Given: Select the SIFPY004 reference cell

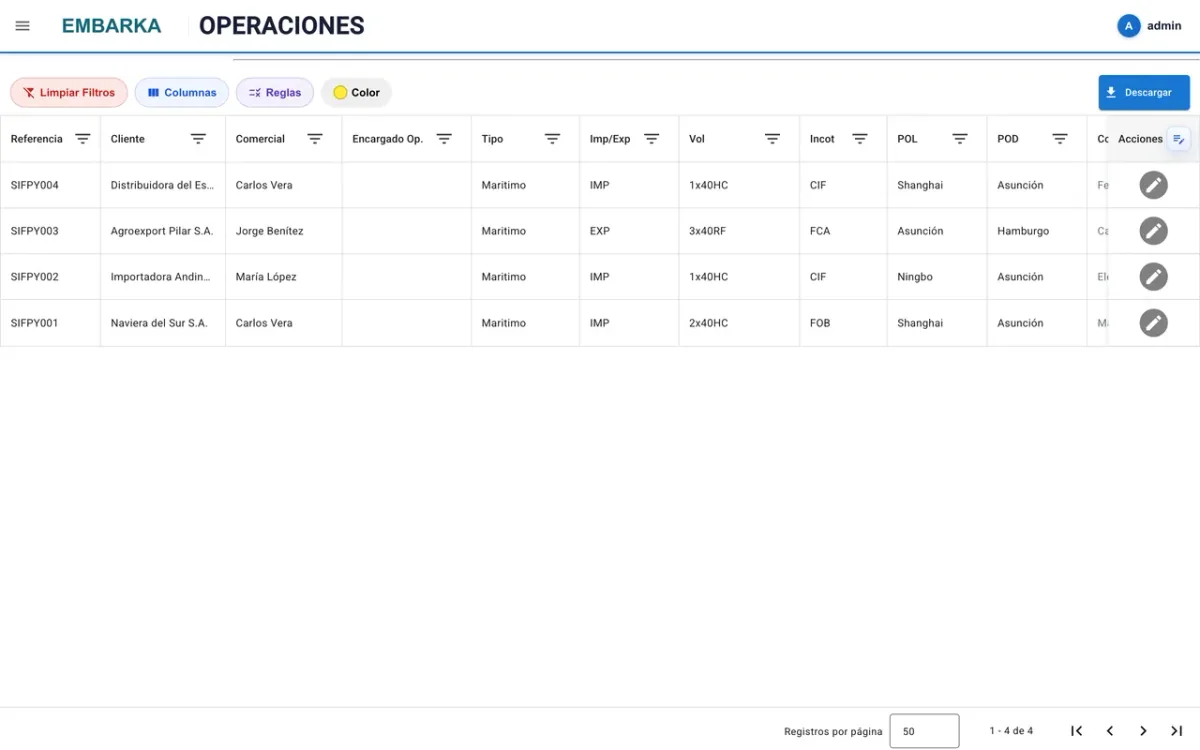Looking at the screenshot, I should (50, 185).
